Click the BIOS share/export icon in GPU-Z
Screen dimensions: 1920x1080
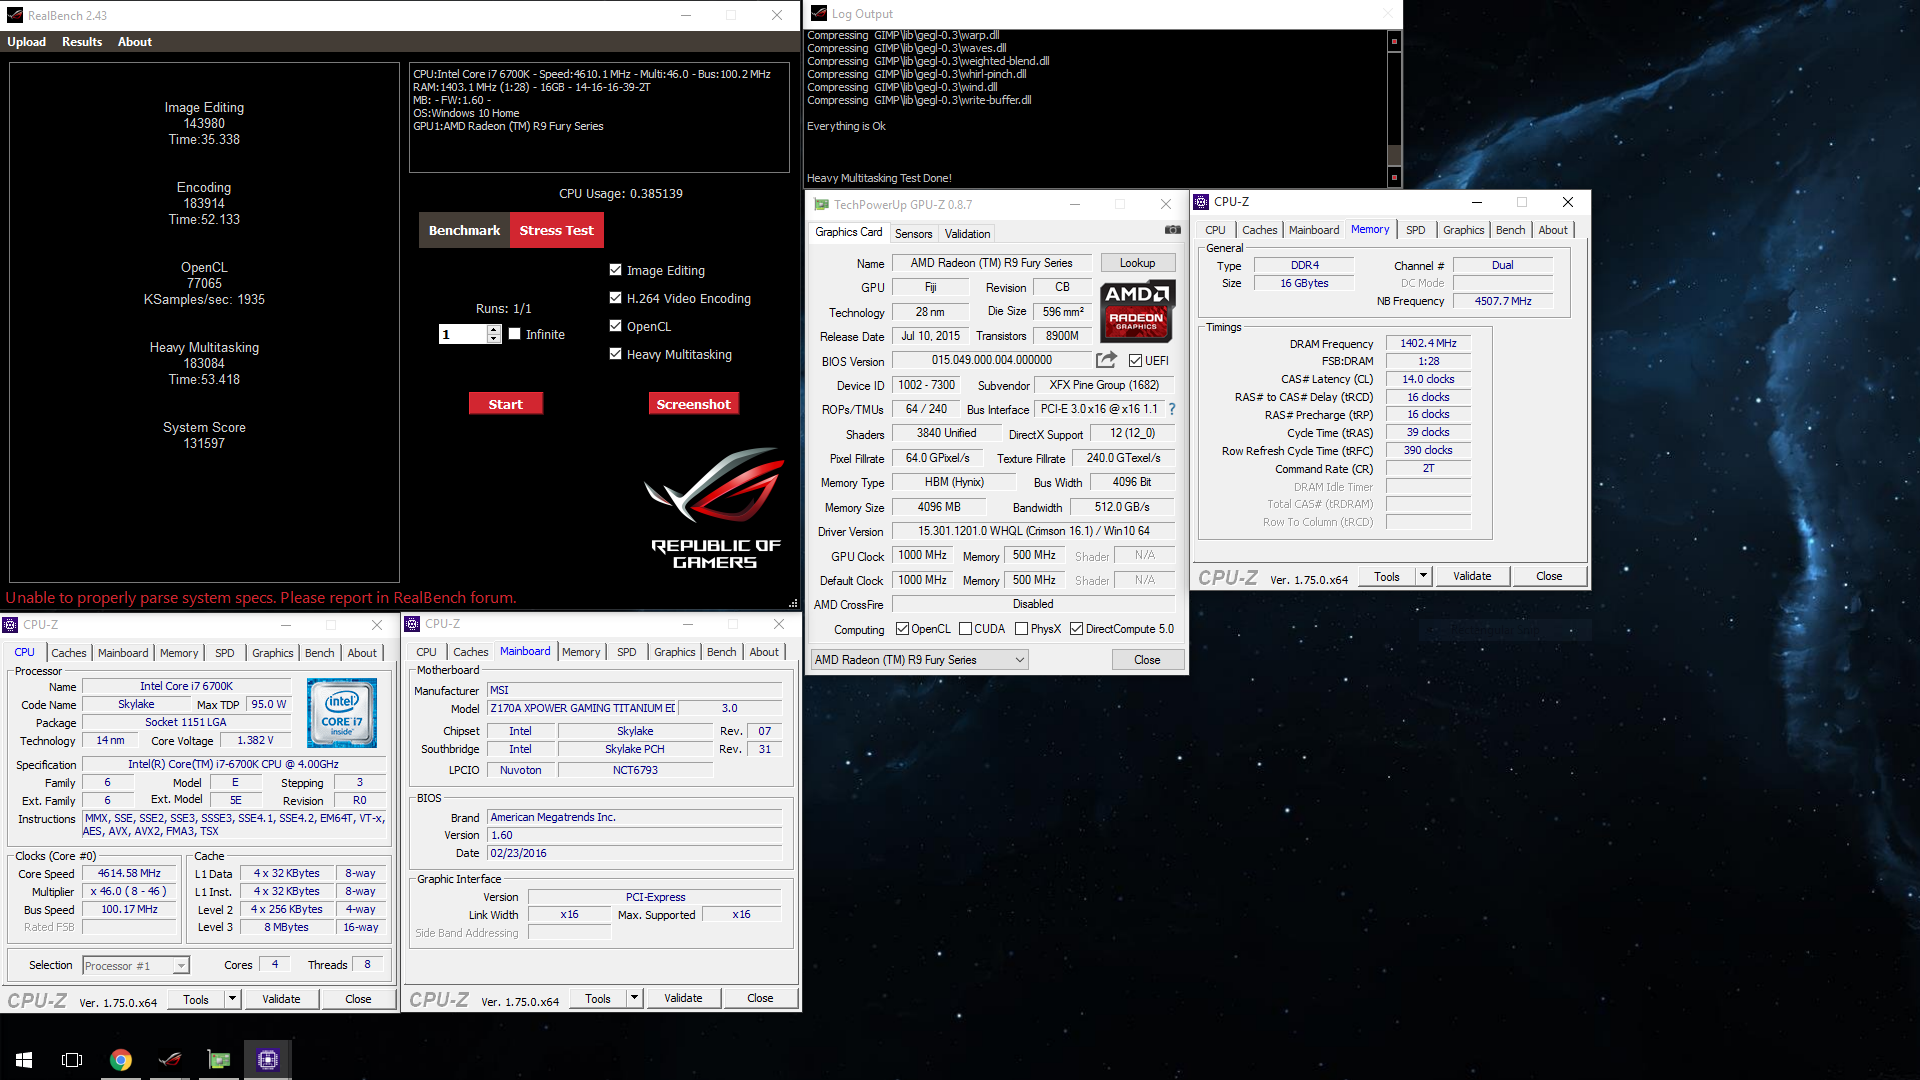(x=1106, y=360)
